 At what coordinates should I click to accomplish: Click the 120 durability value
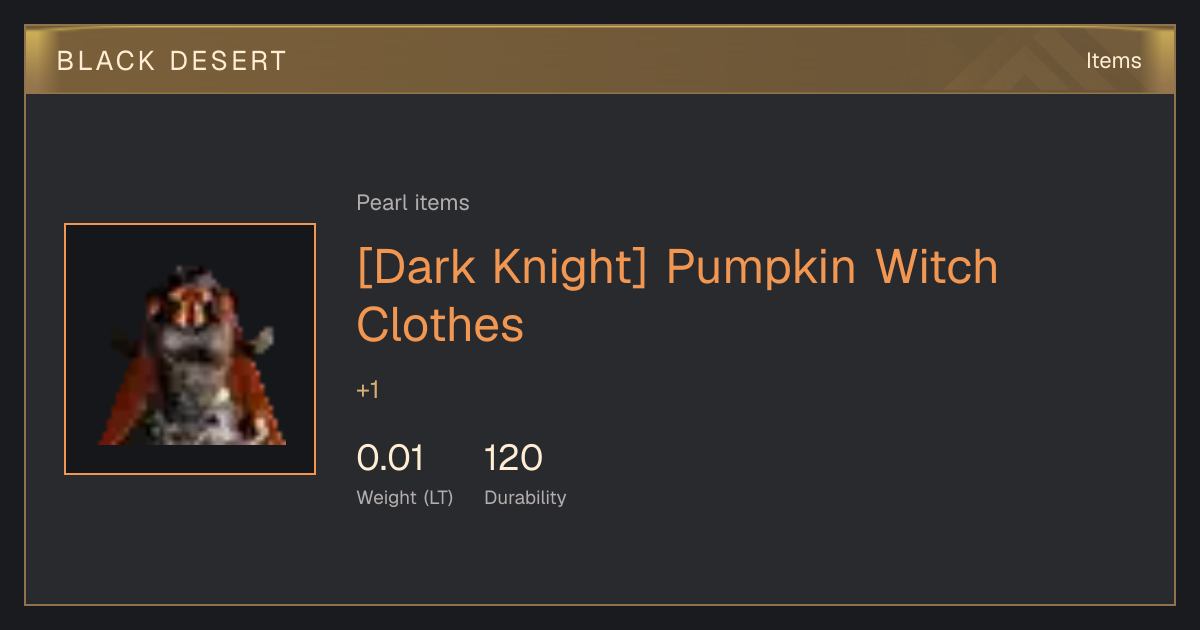(x=513, y=458)
